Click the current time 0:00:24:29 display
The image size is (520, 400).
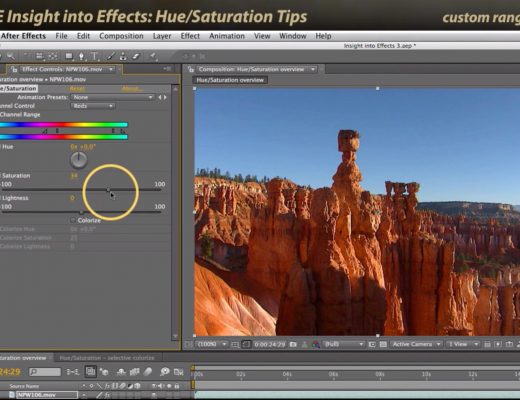pyautogui.click(x=270, y=344)
